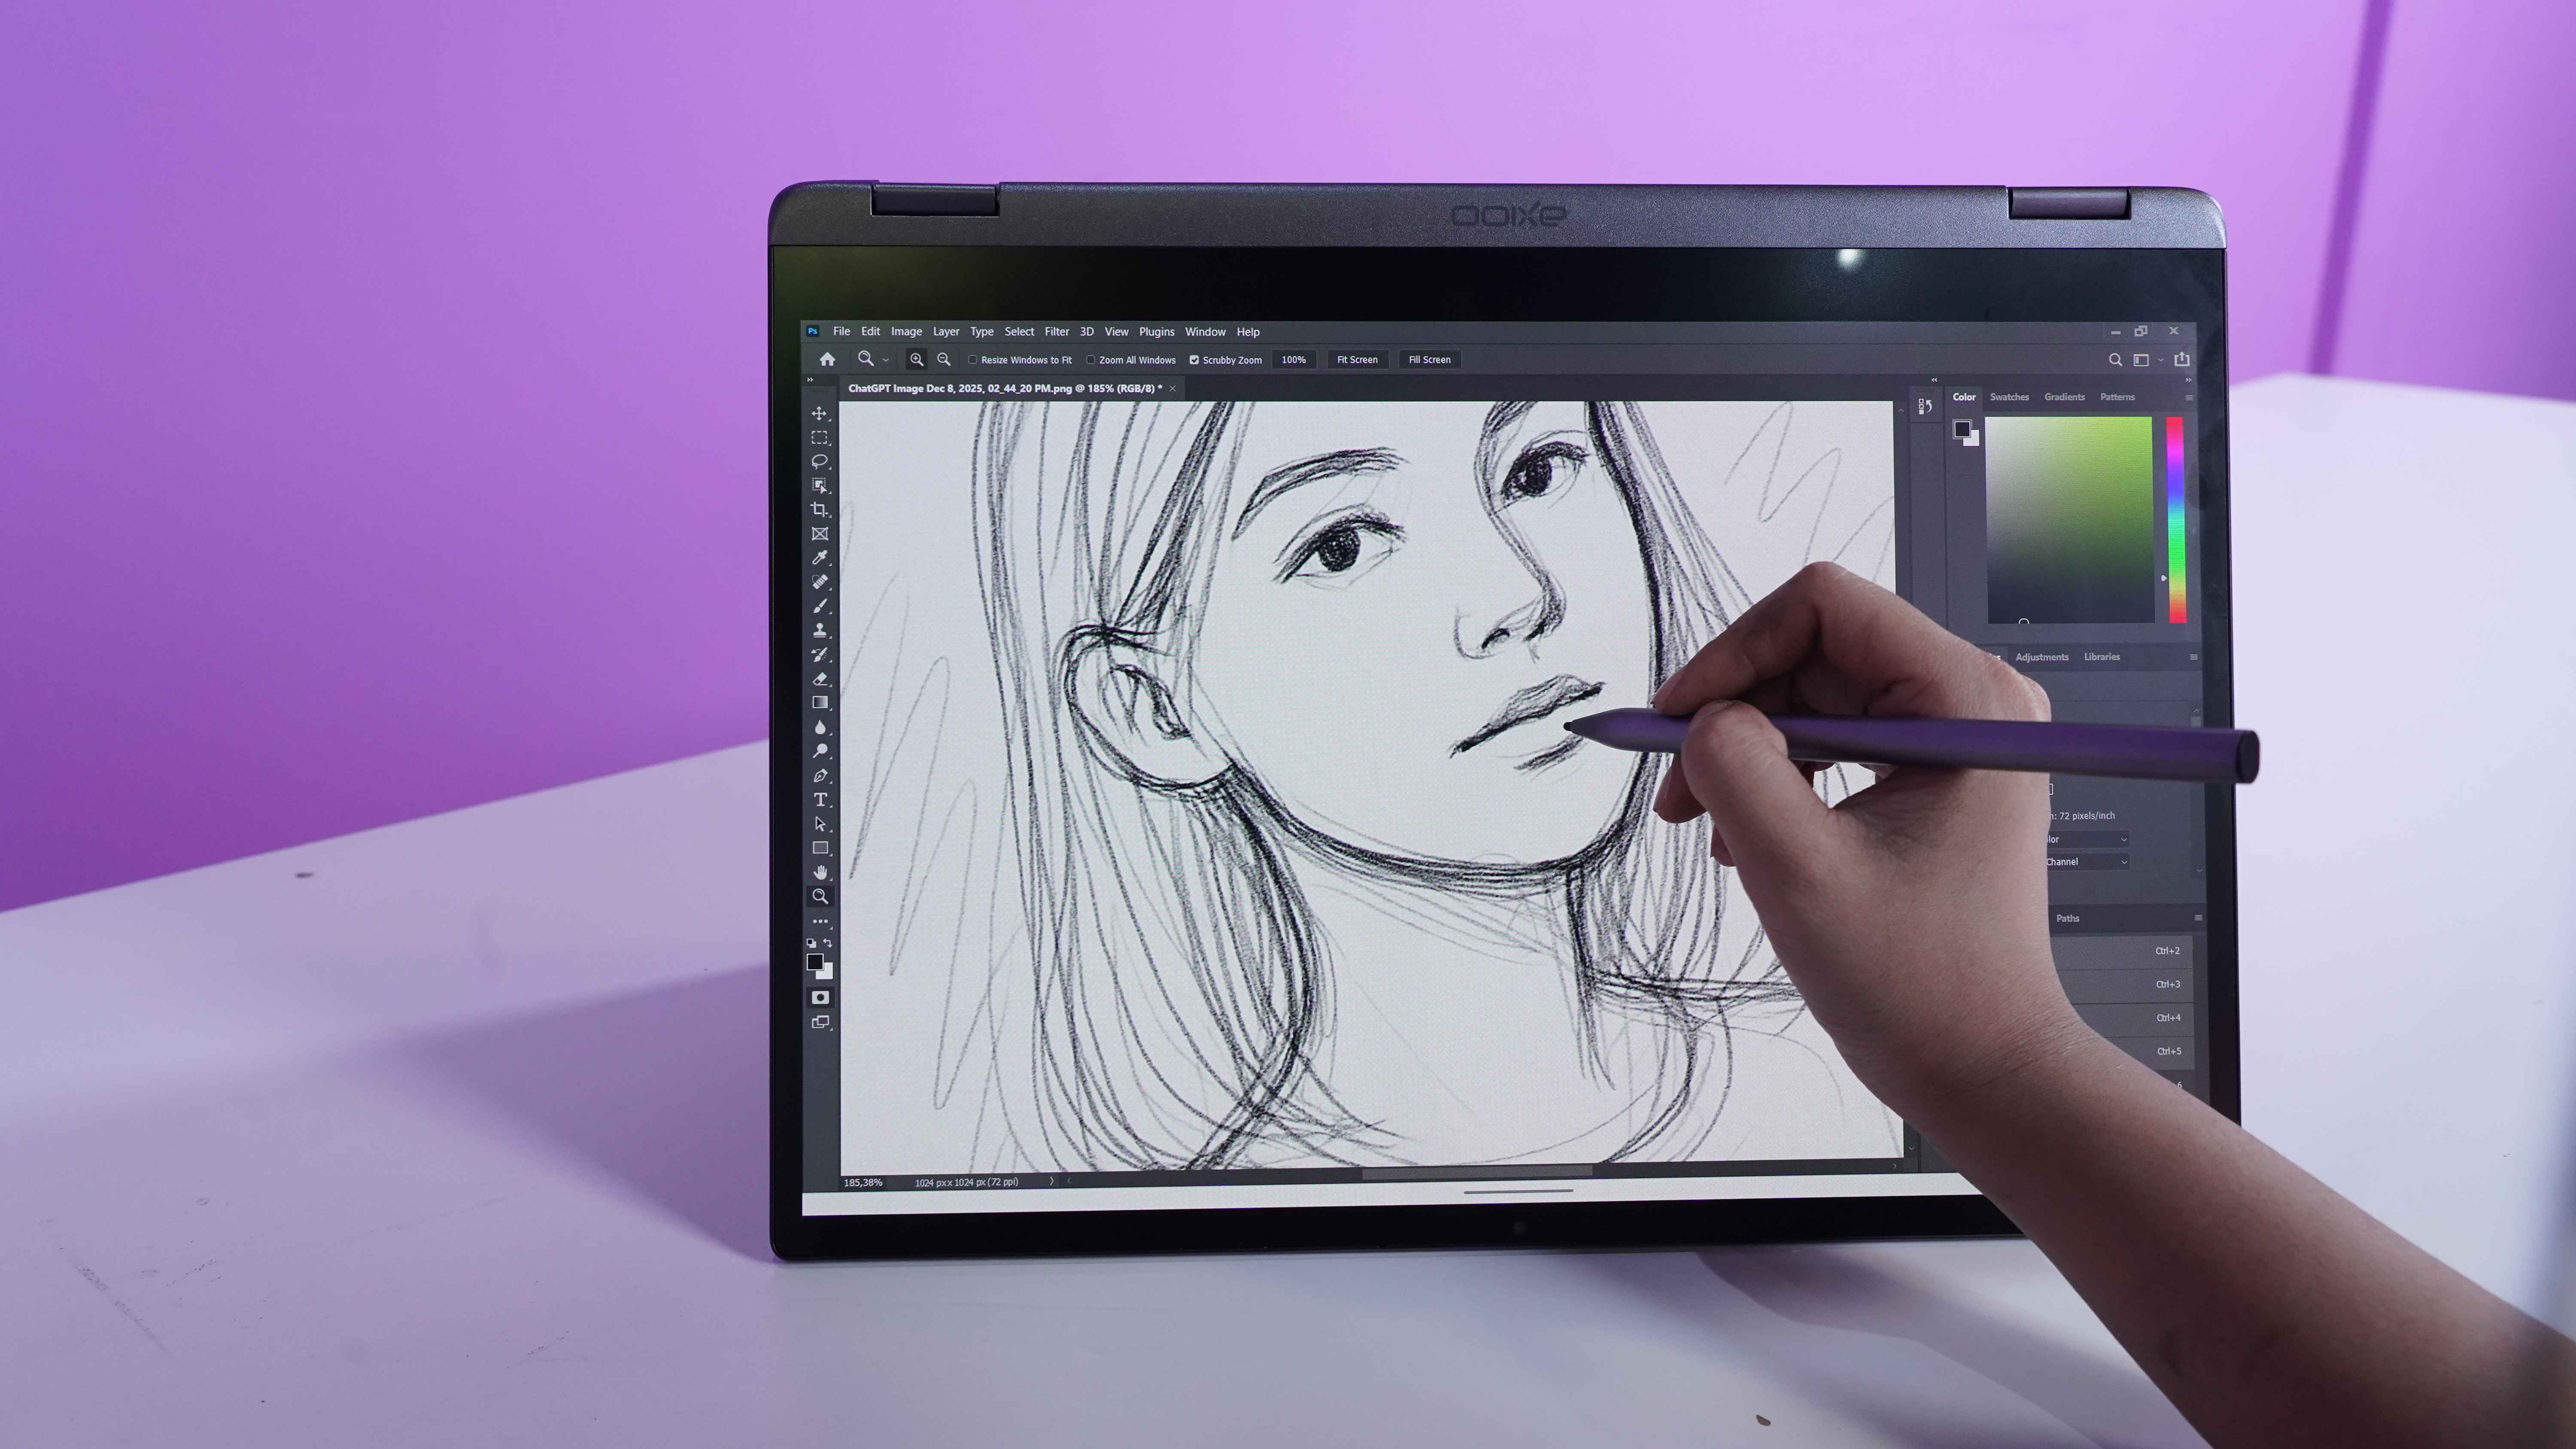Select the Hand tool

point(819,872)
